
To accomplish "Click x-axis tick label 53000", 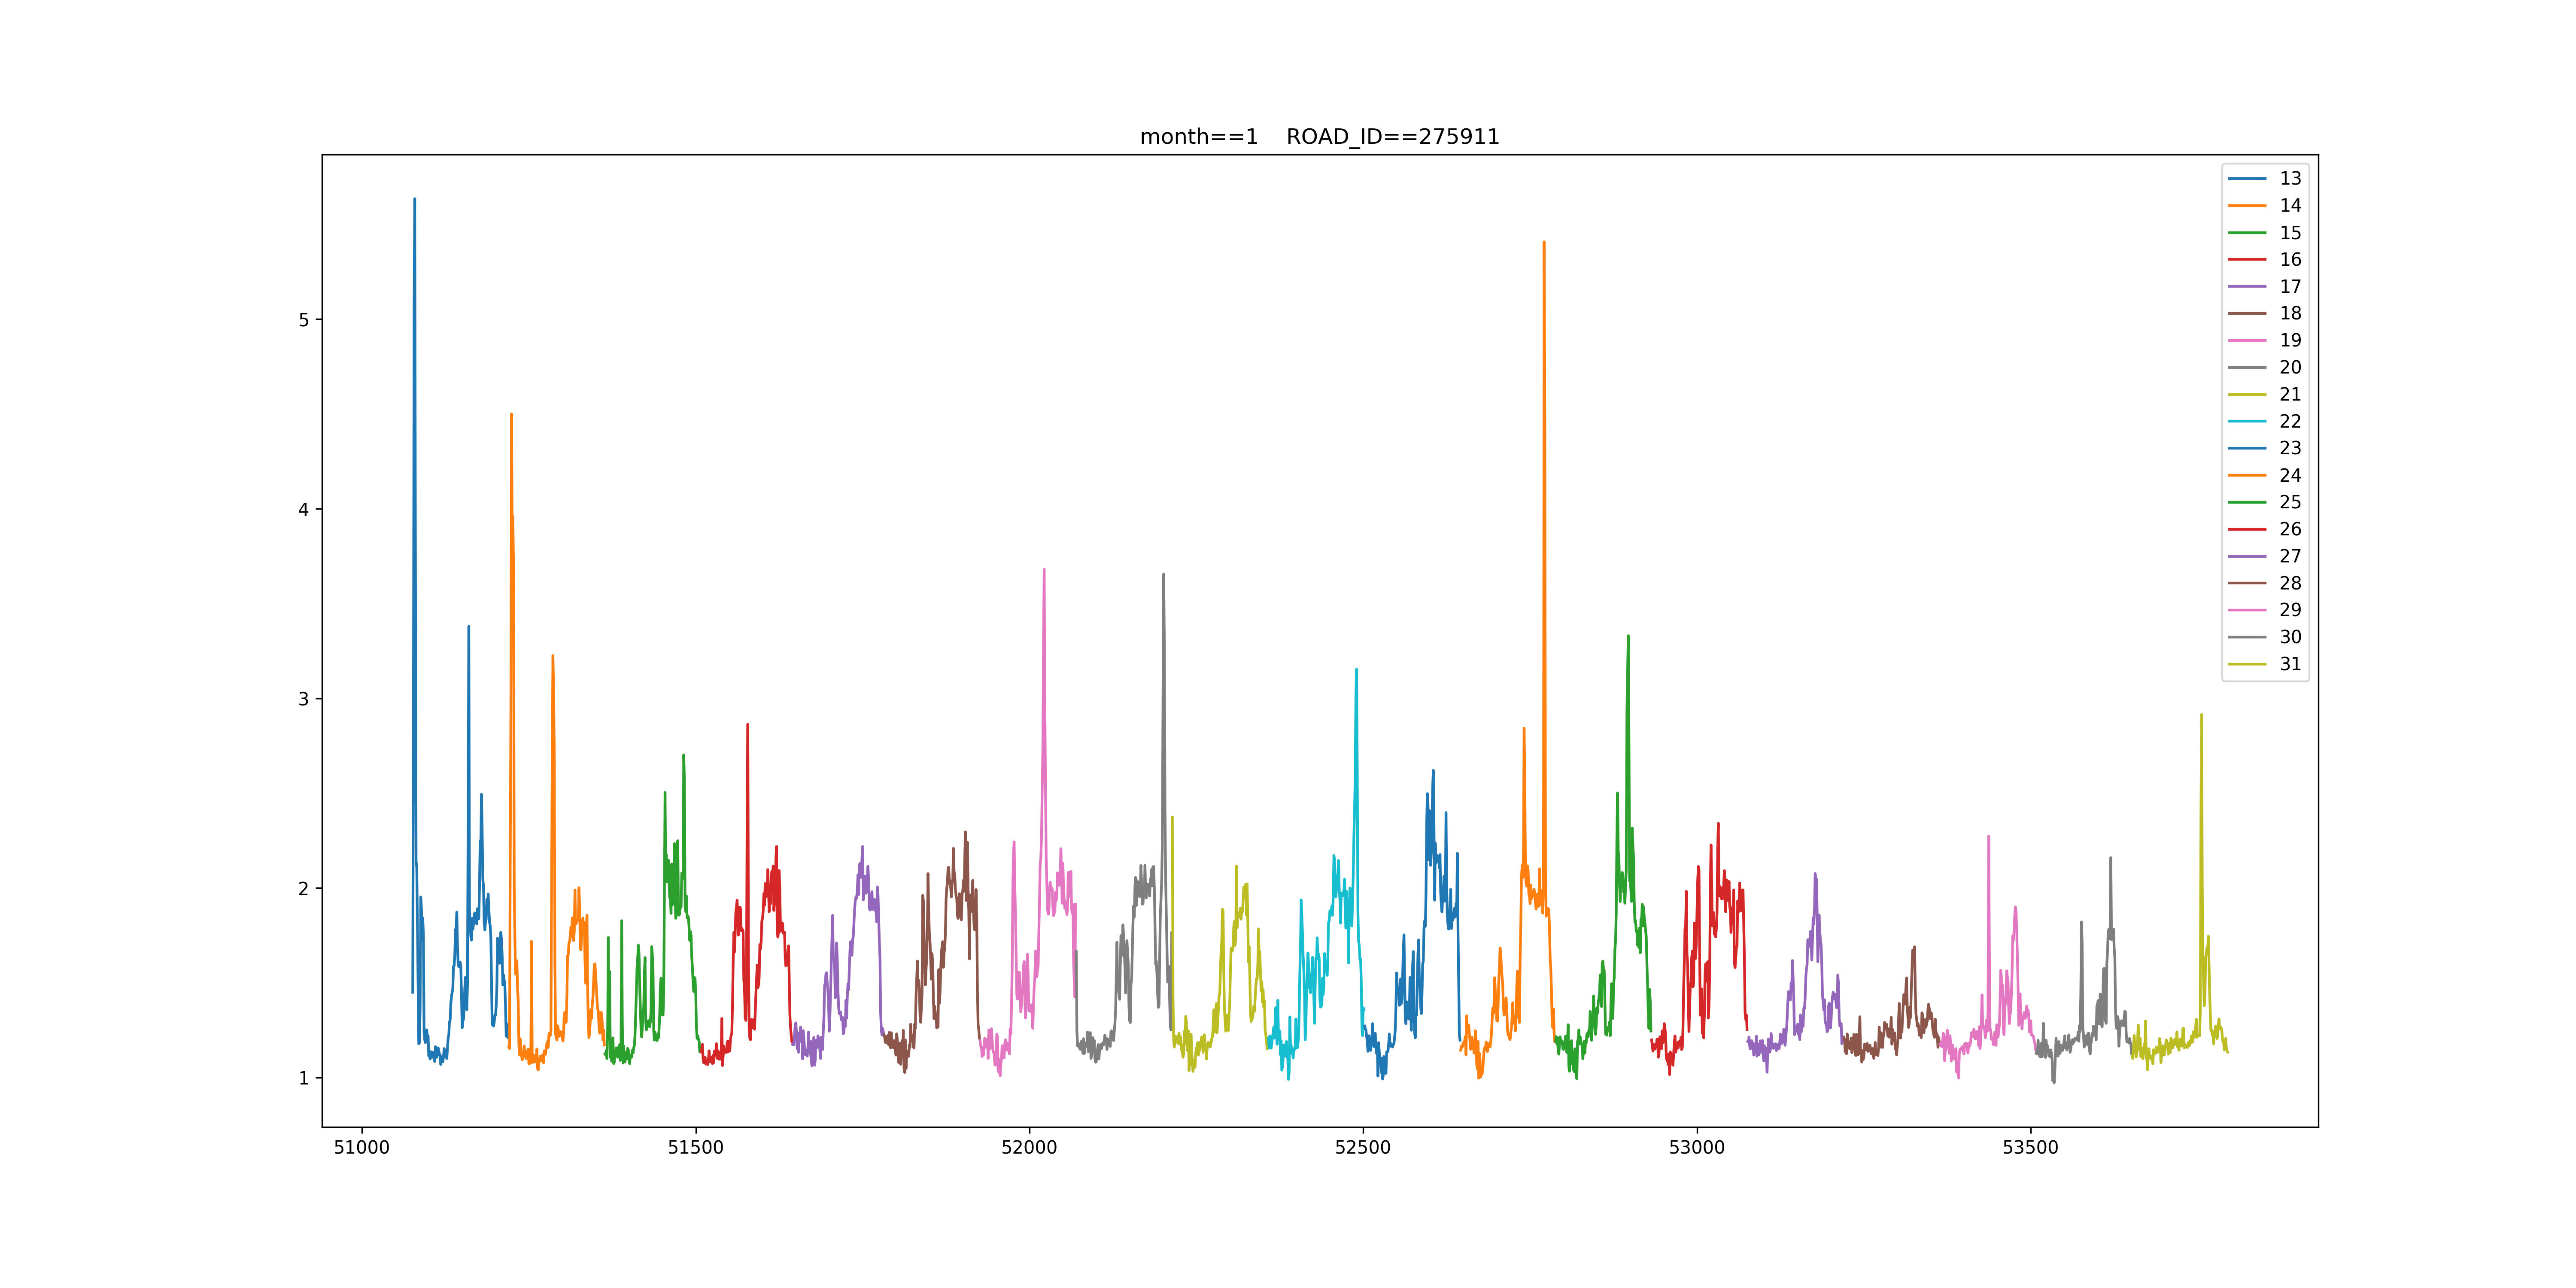I will click(1697, 1148).
